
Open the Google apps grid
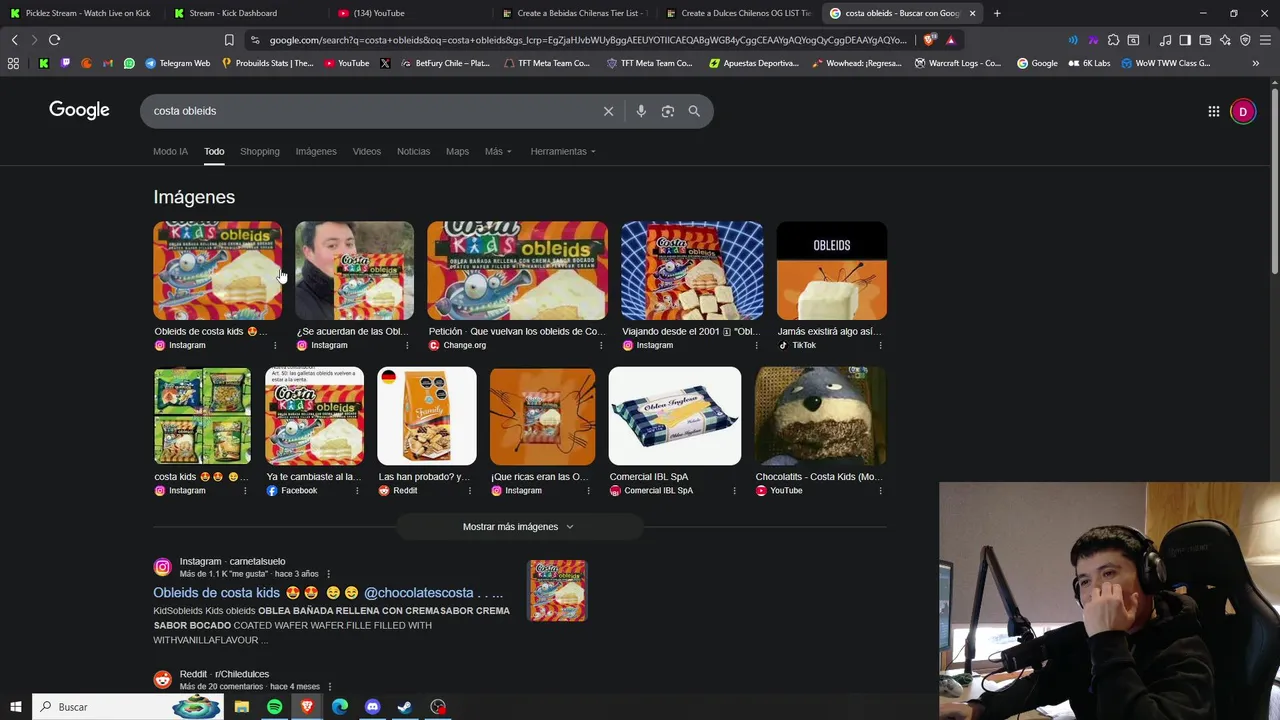1214,111
